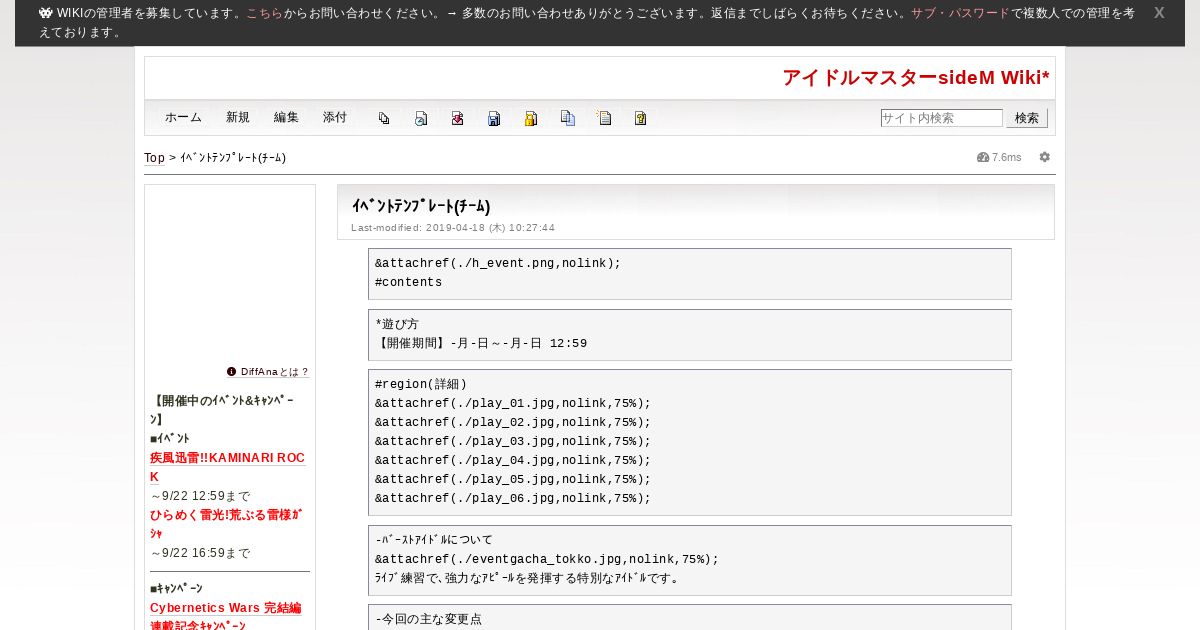
Task: Click the floppy disk backup icon
Action: click(494, 118)
